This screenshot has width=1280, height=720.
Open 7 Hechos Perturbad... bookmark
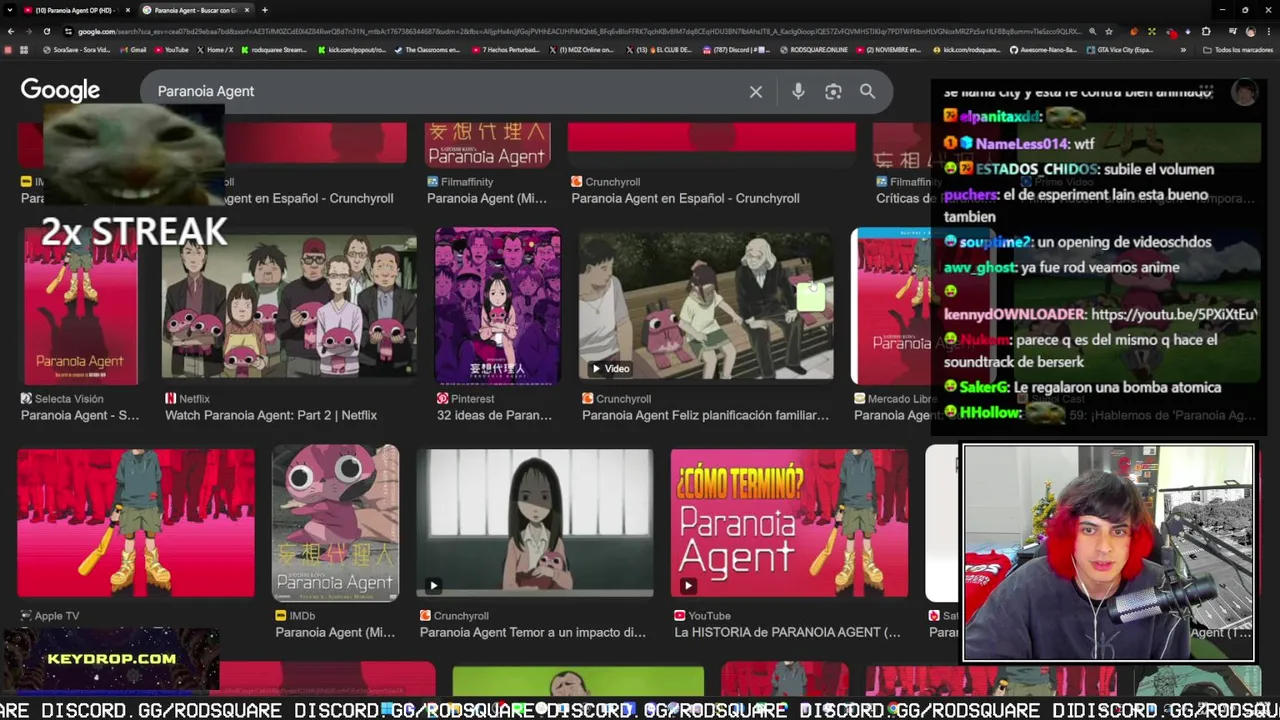pos(506,50)
